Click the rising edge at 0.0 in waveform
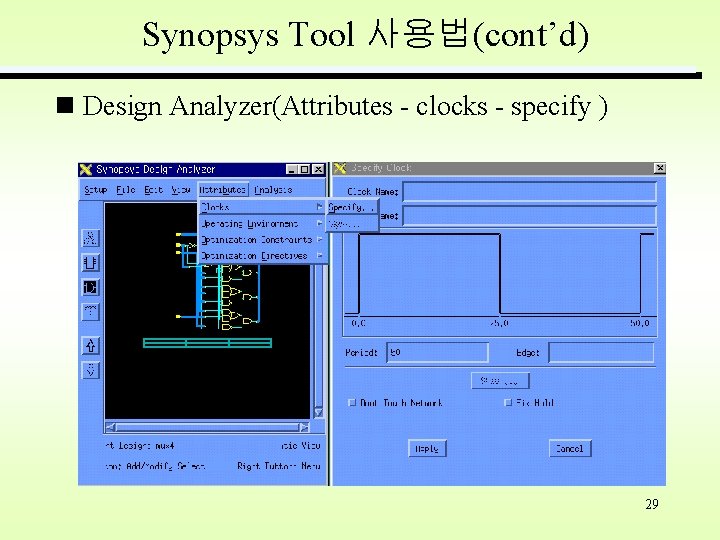Image resolution: width=720 pixels, height=540 pixels. [359, 274]
